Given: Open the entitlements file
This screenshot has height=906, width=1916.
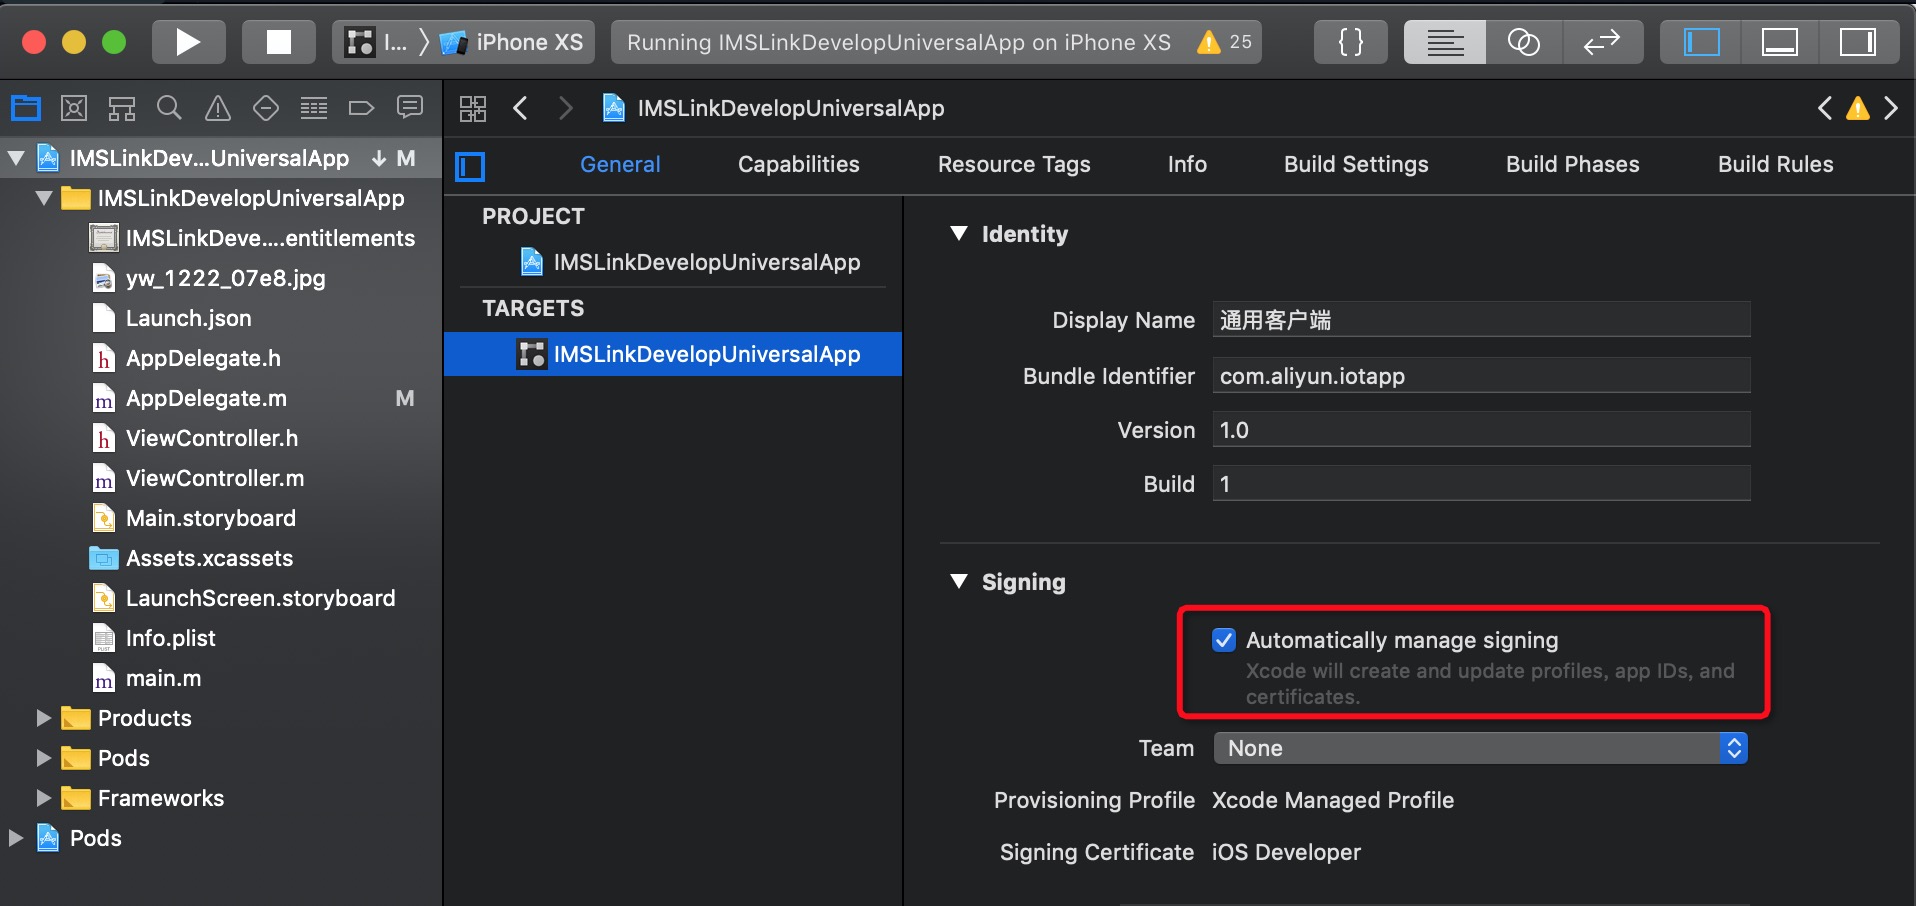Looking at the screenshot, I should pos(252,238).
